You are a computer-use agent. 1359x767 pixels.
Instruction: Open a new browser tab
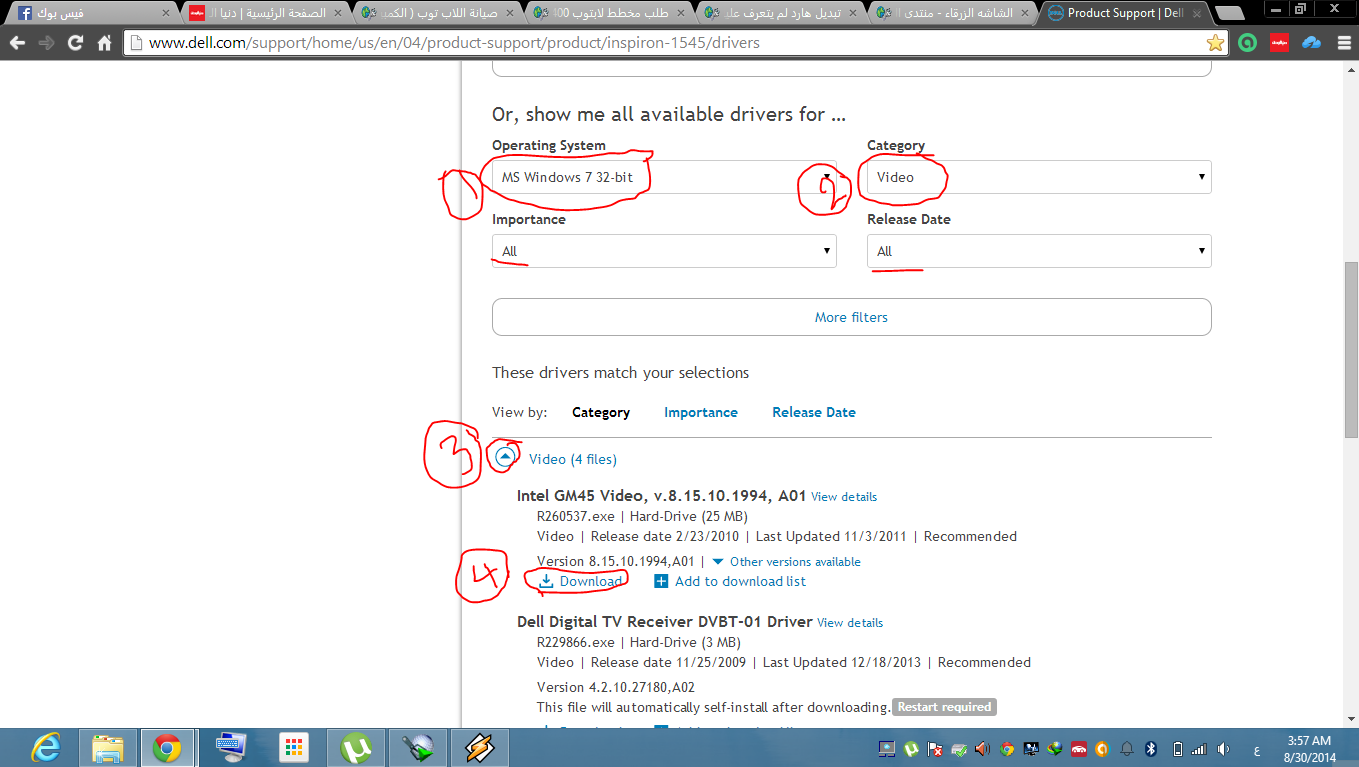pyautogui.click(x=1228, y=13)
